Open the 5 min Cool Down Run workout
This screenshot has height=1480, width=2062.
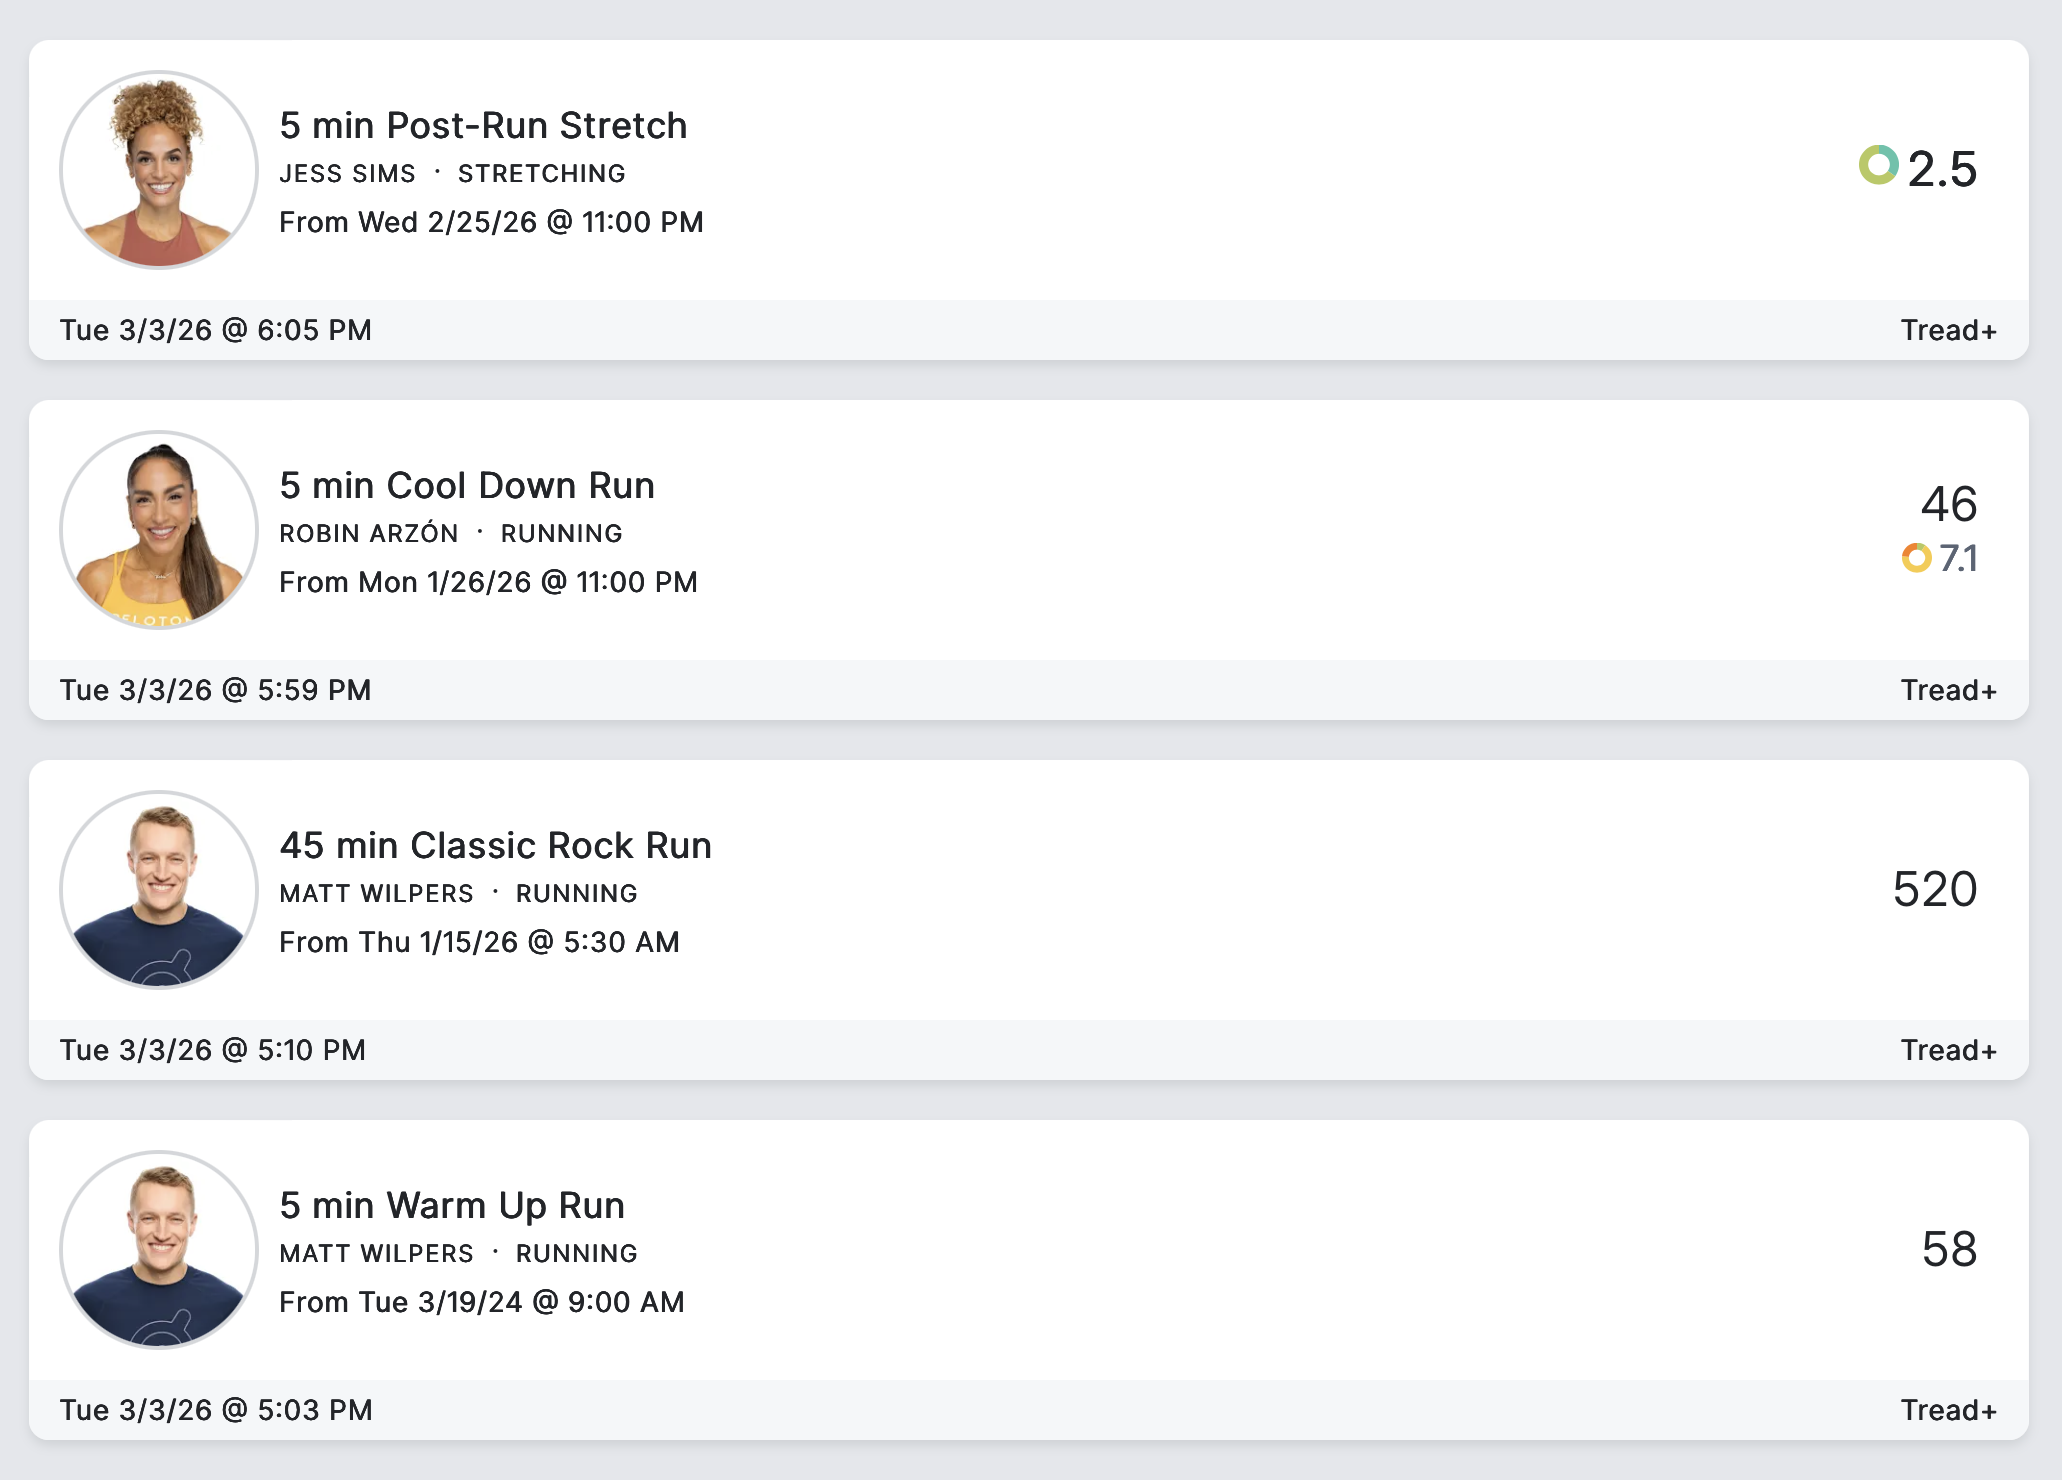pyautogui.click(x=467, y=486)
